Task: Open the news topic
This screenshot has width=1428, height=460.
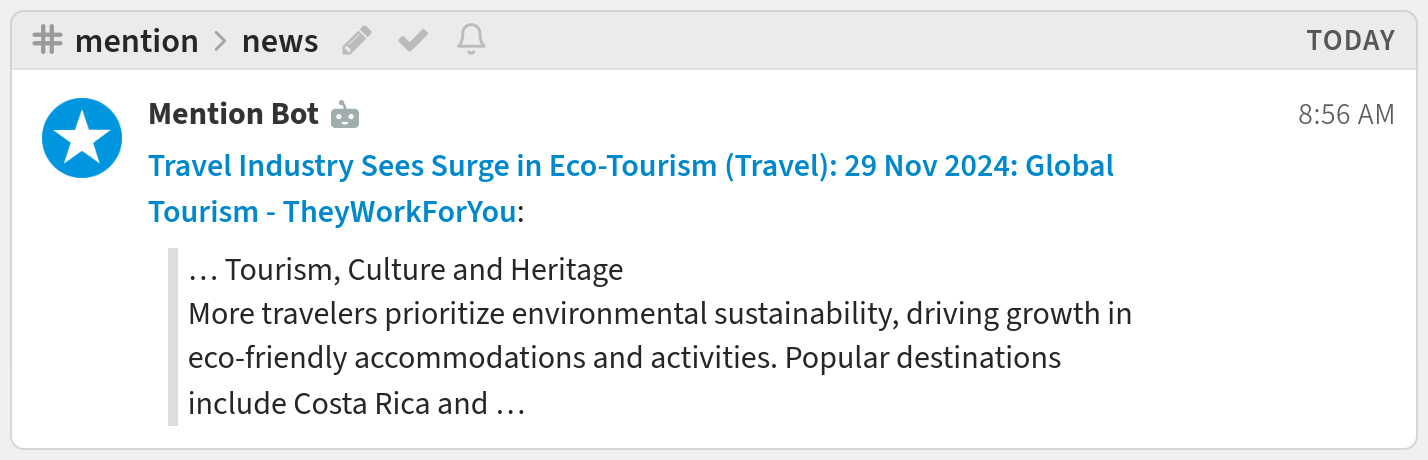Action: pyautogui.click(x=280, y=41)
